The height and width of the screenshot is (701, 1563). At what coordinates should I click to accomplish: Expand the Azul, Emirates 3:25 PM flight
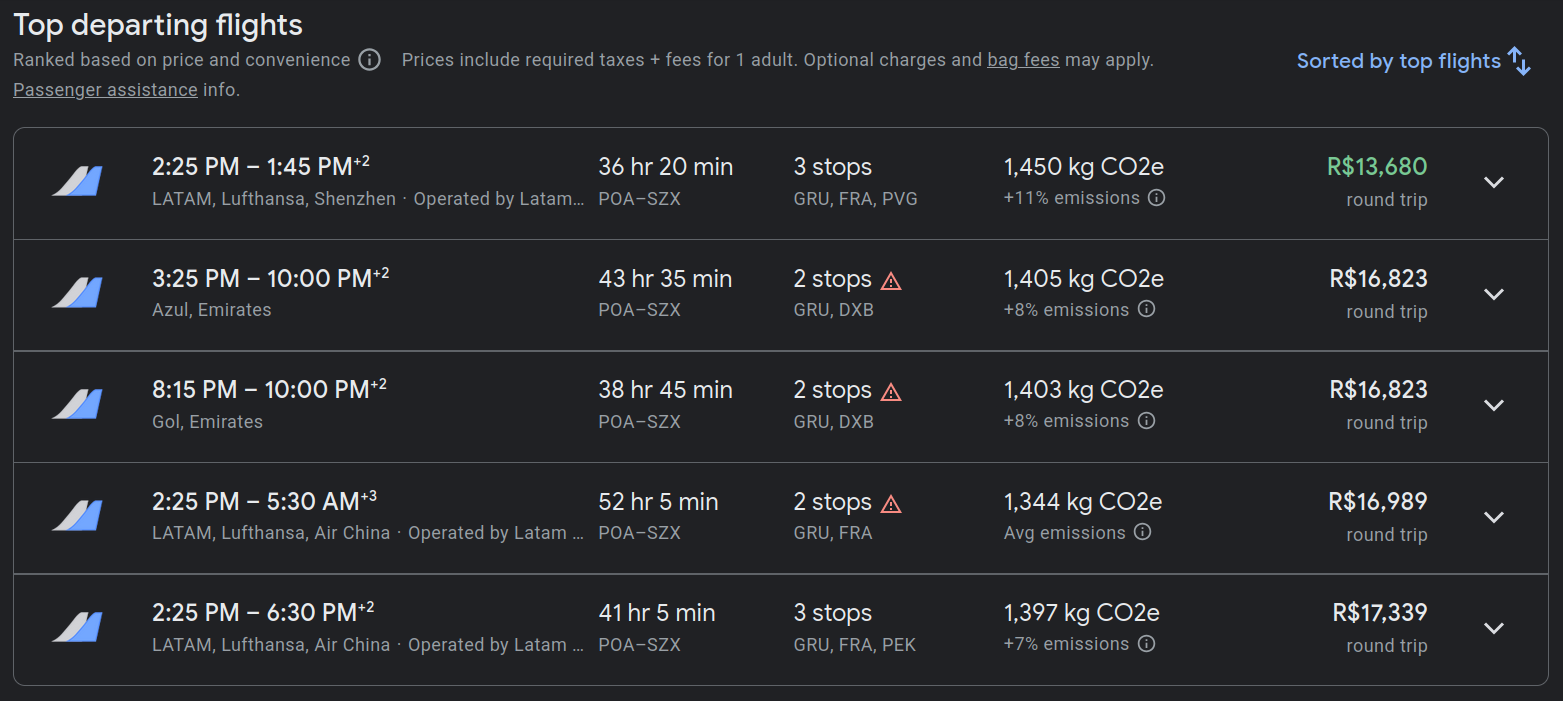tap(1493, 294)
